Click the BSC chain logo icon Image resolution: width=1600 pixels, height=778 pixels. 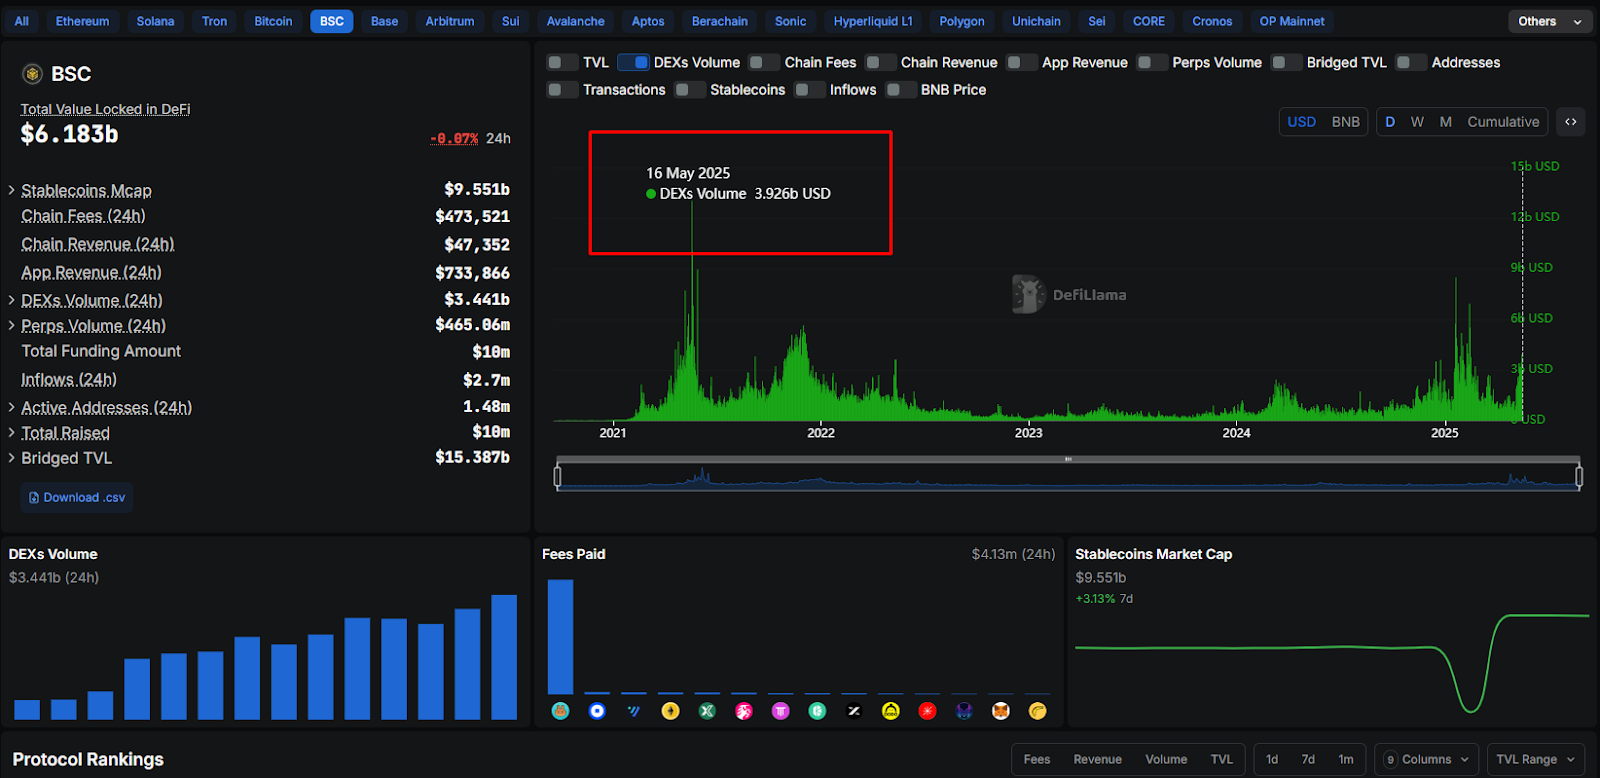(33, 74)
